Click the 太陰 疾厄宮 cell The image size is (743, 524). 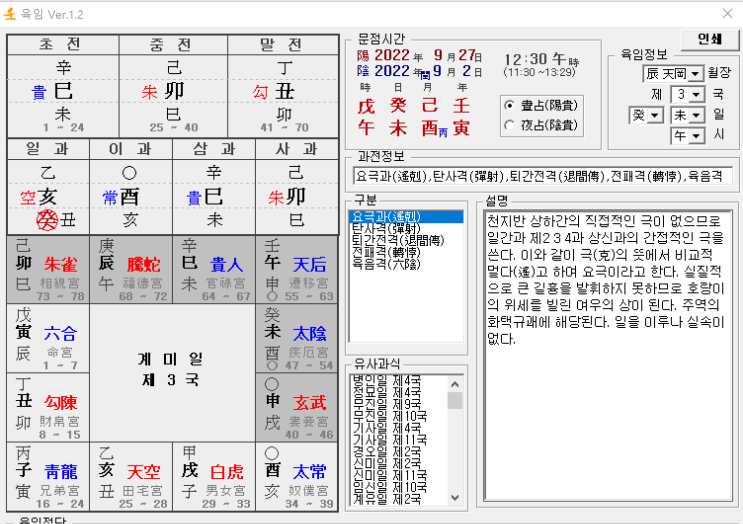tap(297, 339)
